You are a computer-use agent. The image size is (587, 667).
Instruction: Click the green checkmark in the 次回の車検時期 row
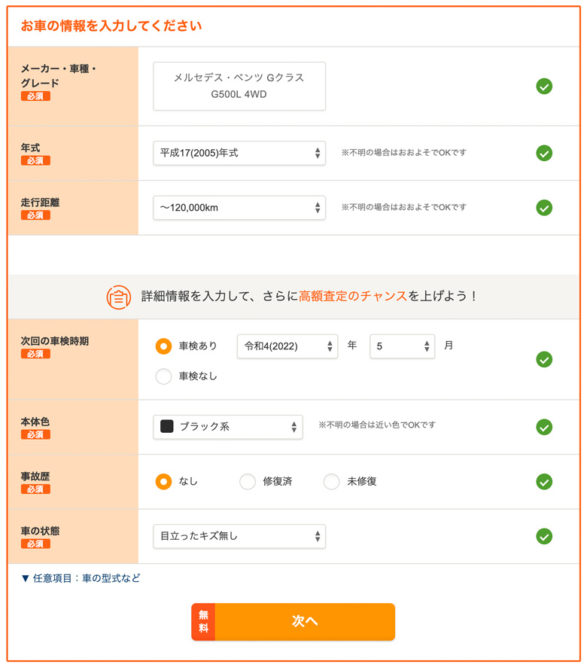pyautogui.click(x=544, y=359)
